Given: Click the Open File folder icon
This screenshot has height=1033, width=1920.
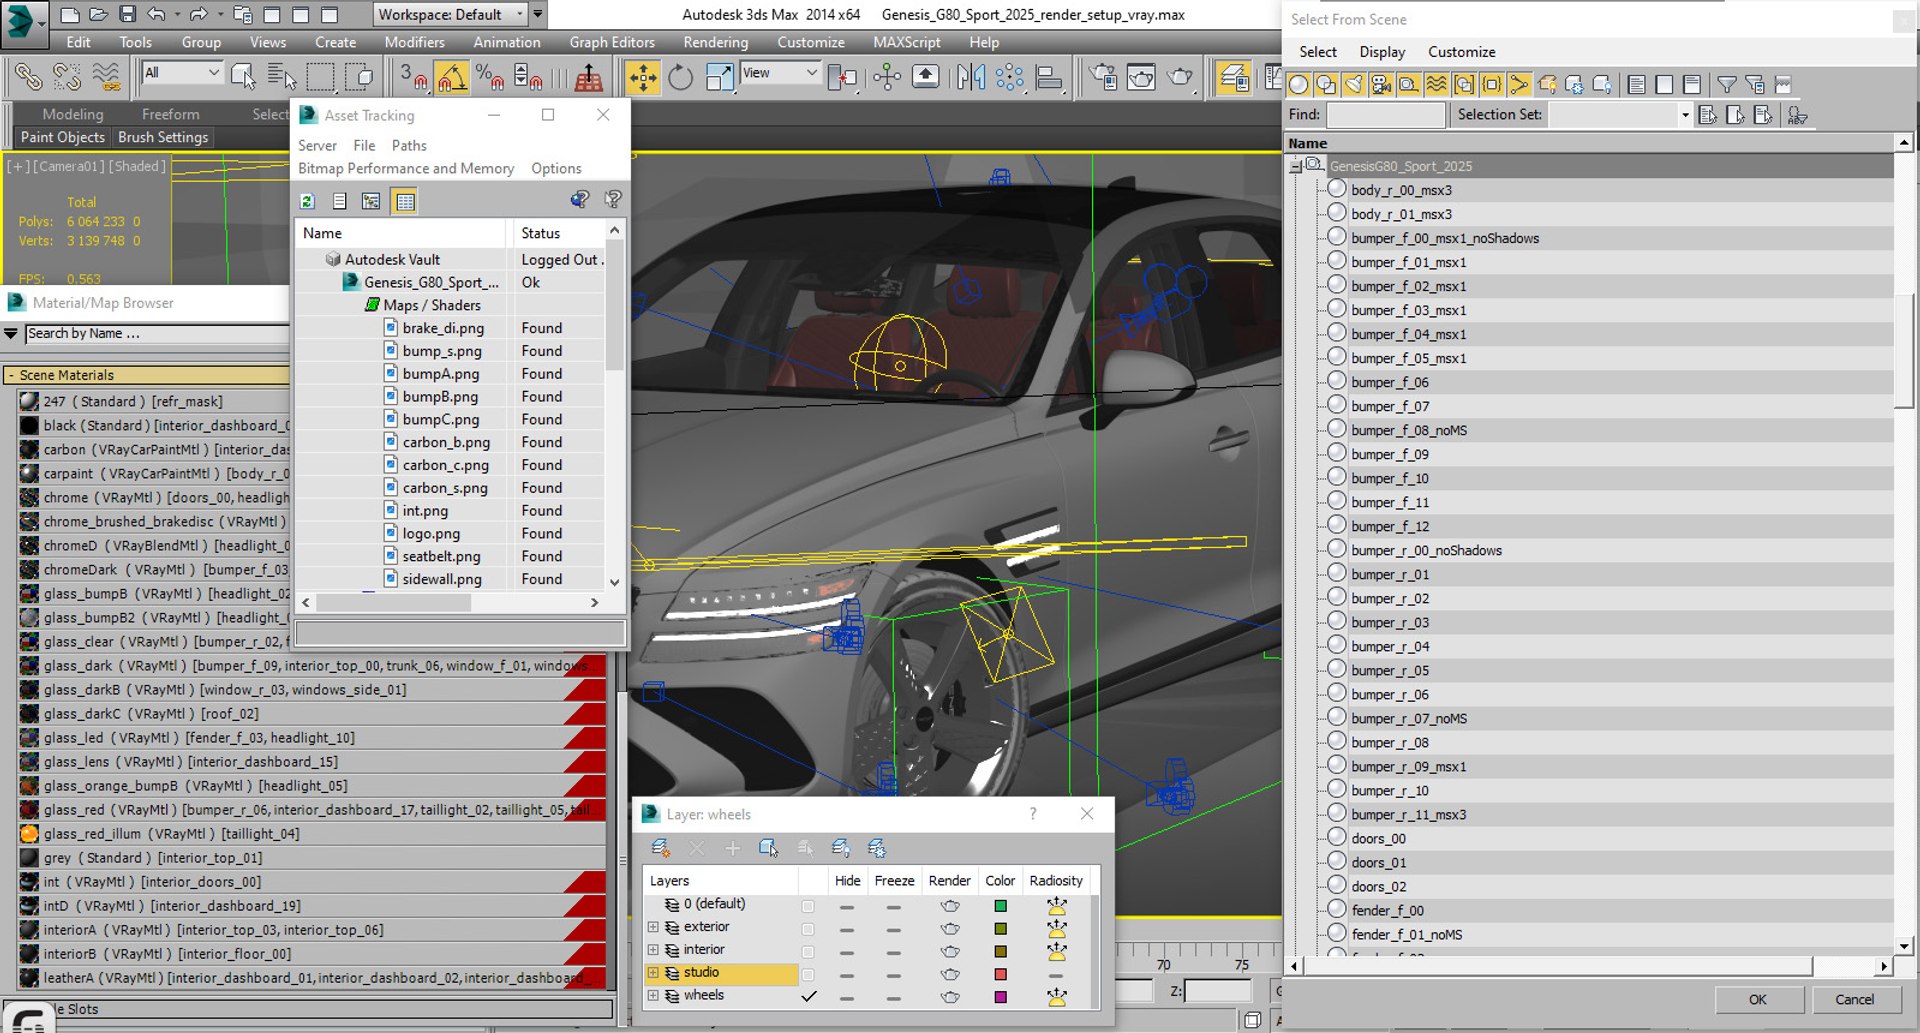Looking at the screenshot, I should 98,14.
